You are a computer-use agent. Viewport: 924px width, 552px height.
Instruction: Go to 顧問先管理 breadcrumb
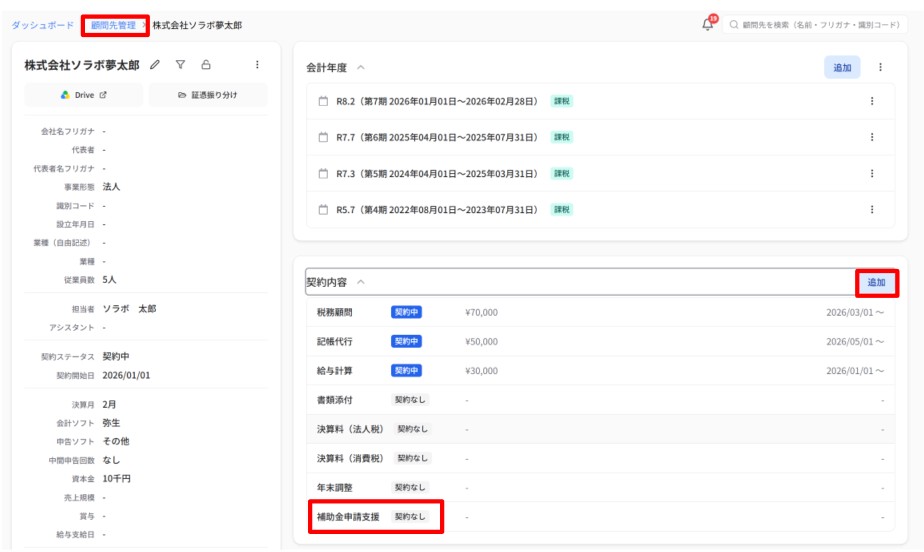tap(113, 25)
